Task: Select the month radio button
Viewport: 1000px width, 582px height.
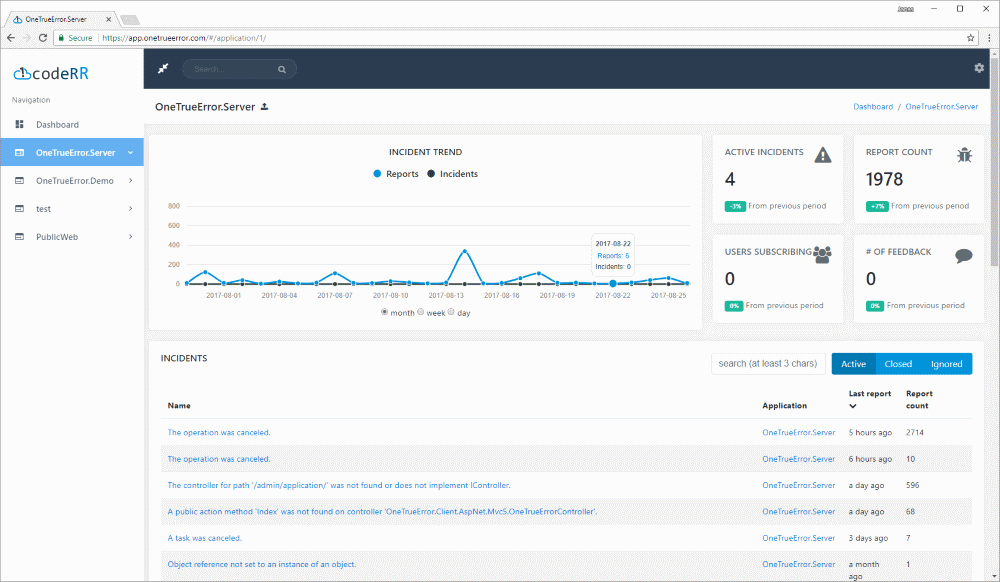Action: pos(384,312)
